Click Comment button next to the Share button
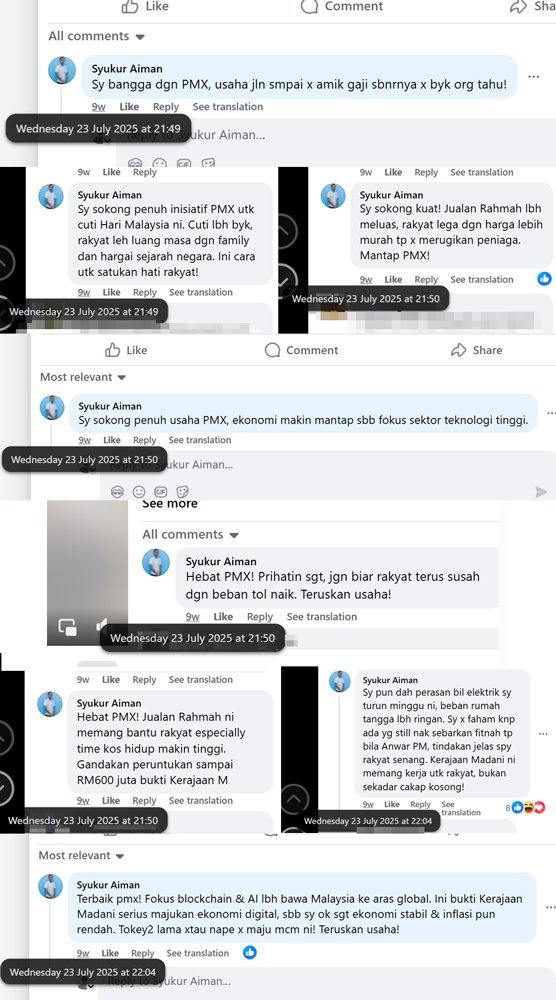 pyautogui.click(x=302, y=349)
